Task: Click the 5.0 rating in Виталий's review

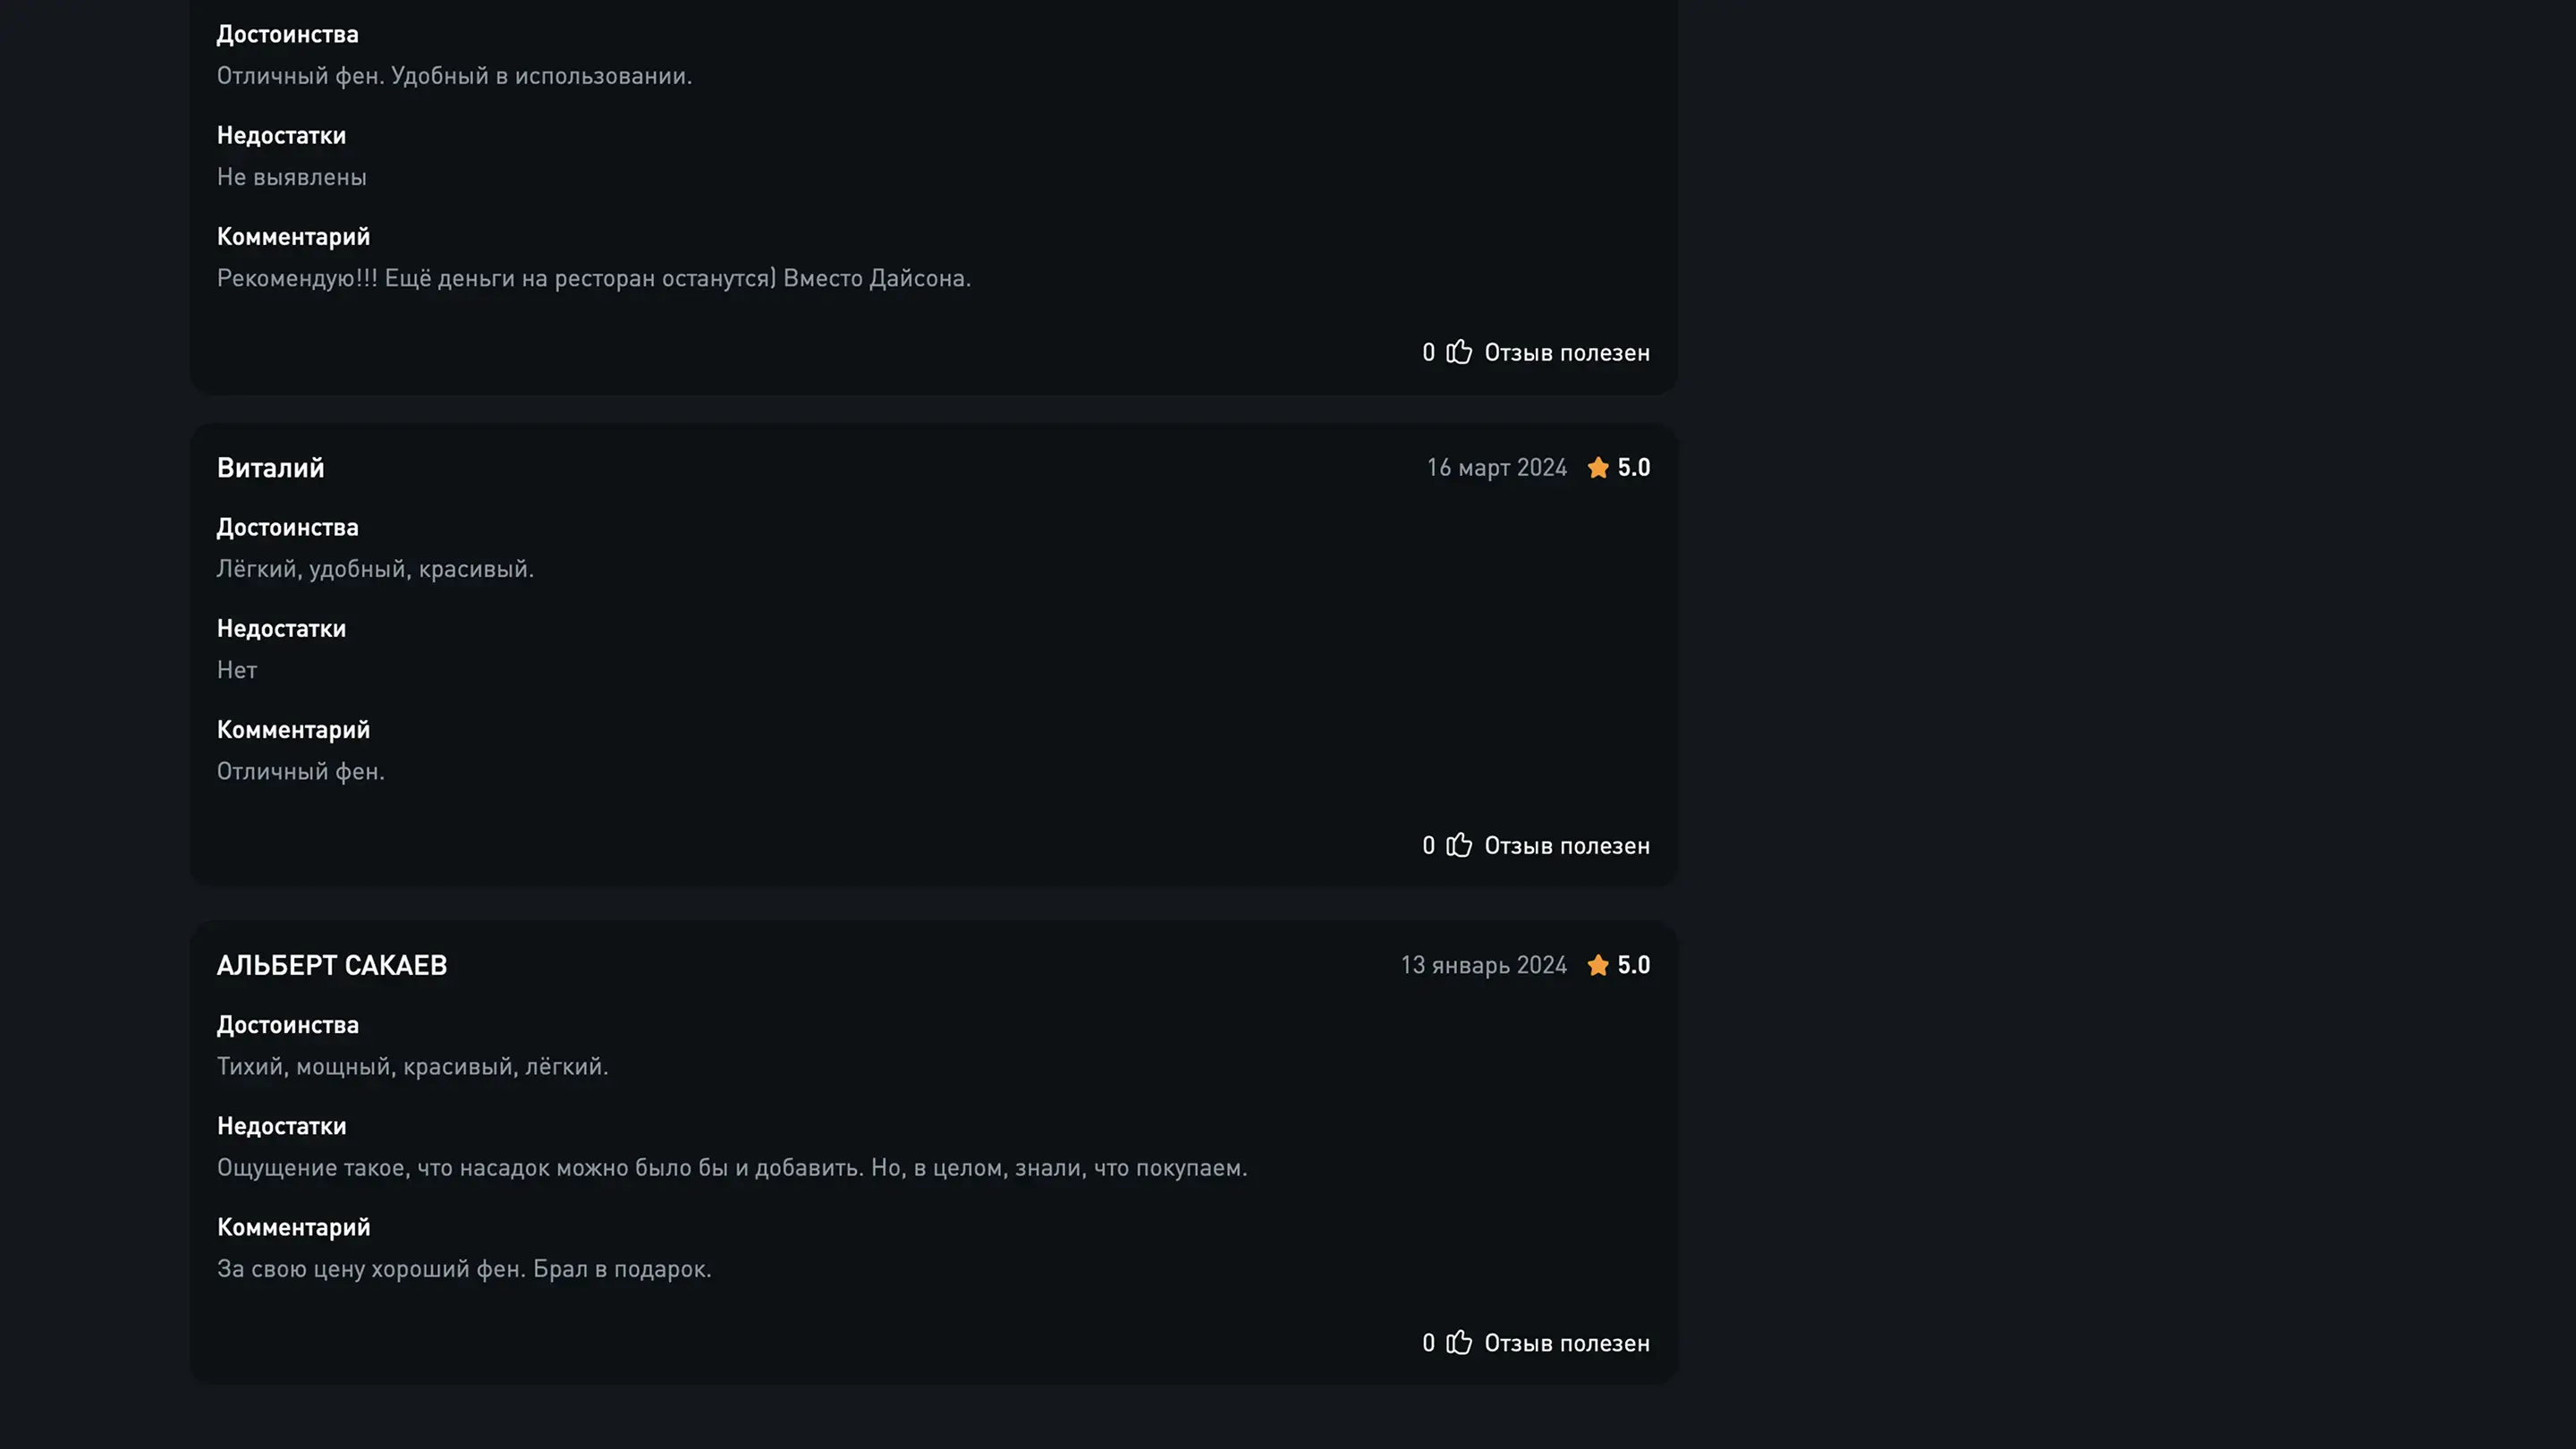Action: [x=1634, y=468]
